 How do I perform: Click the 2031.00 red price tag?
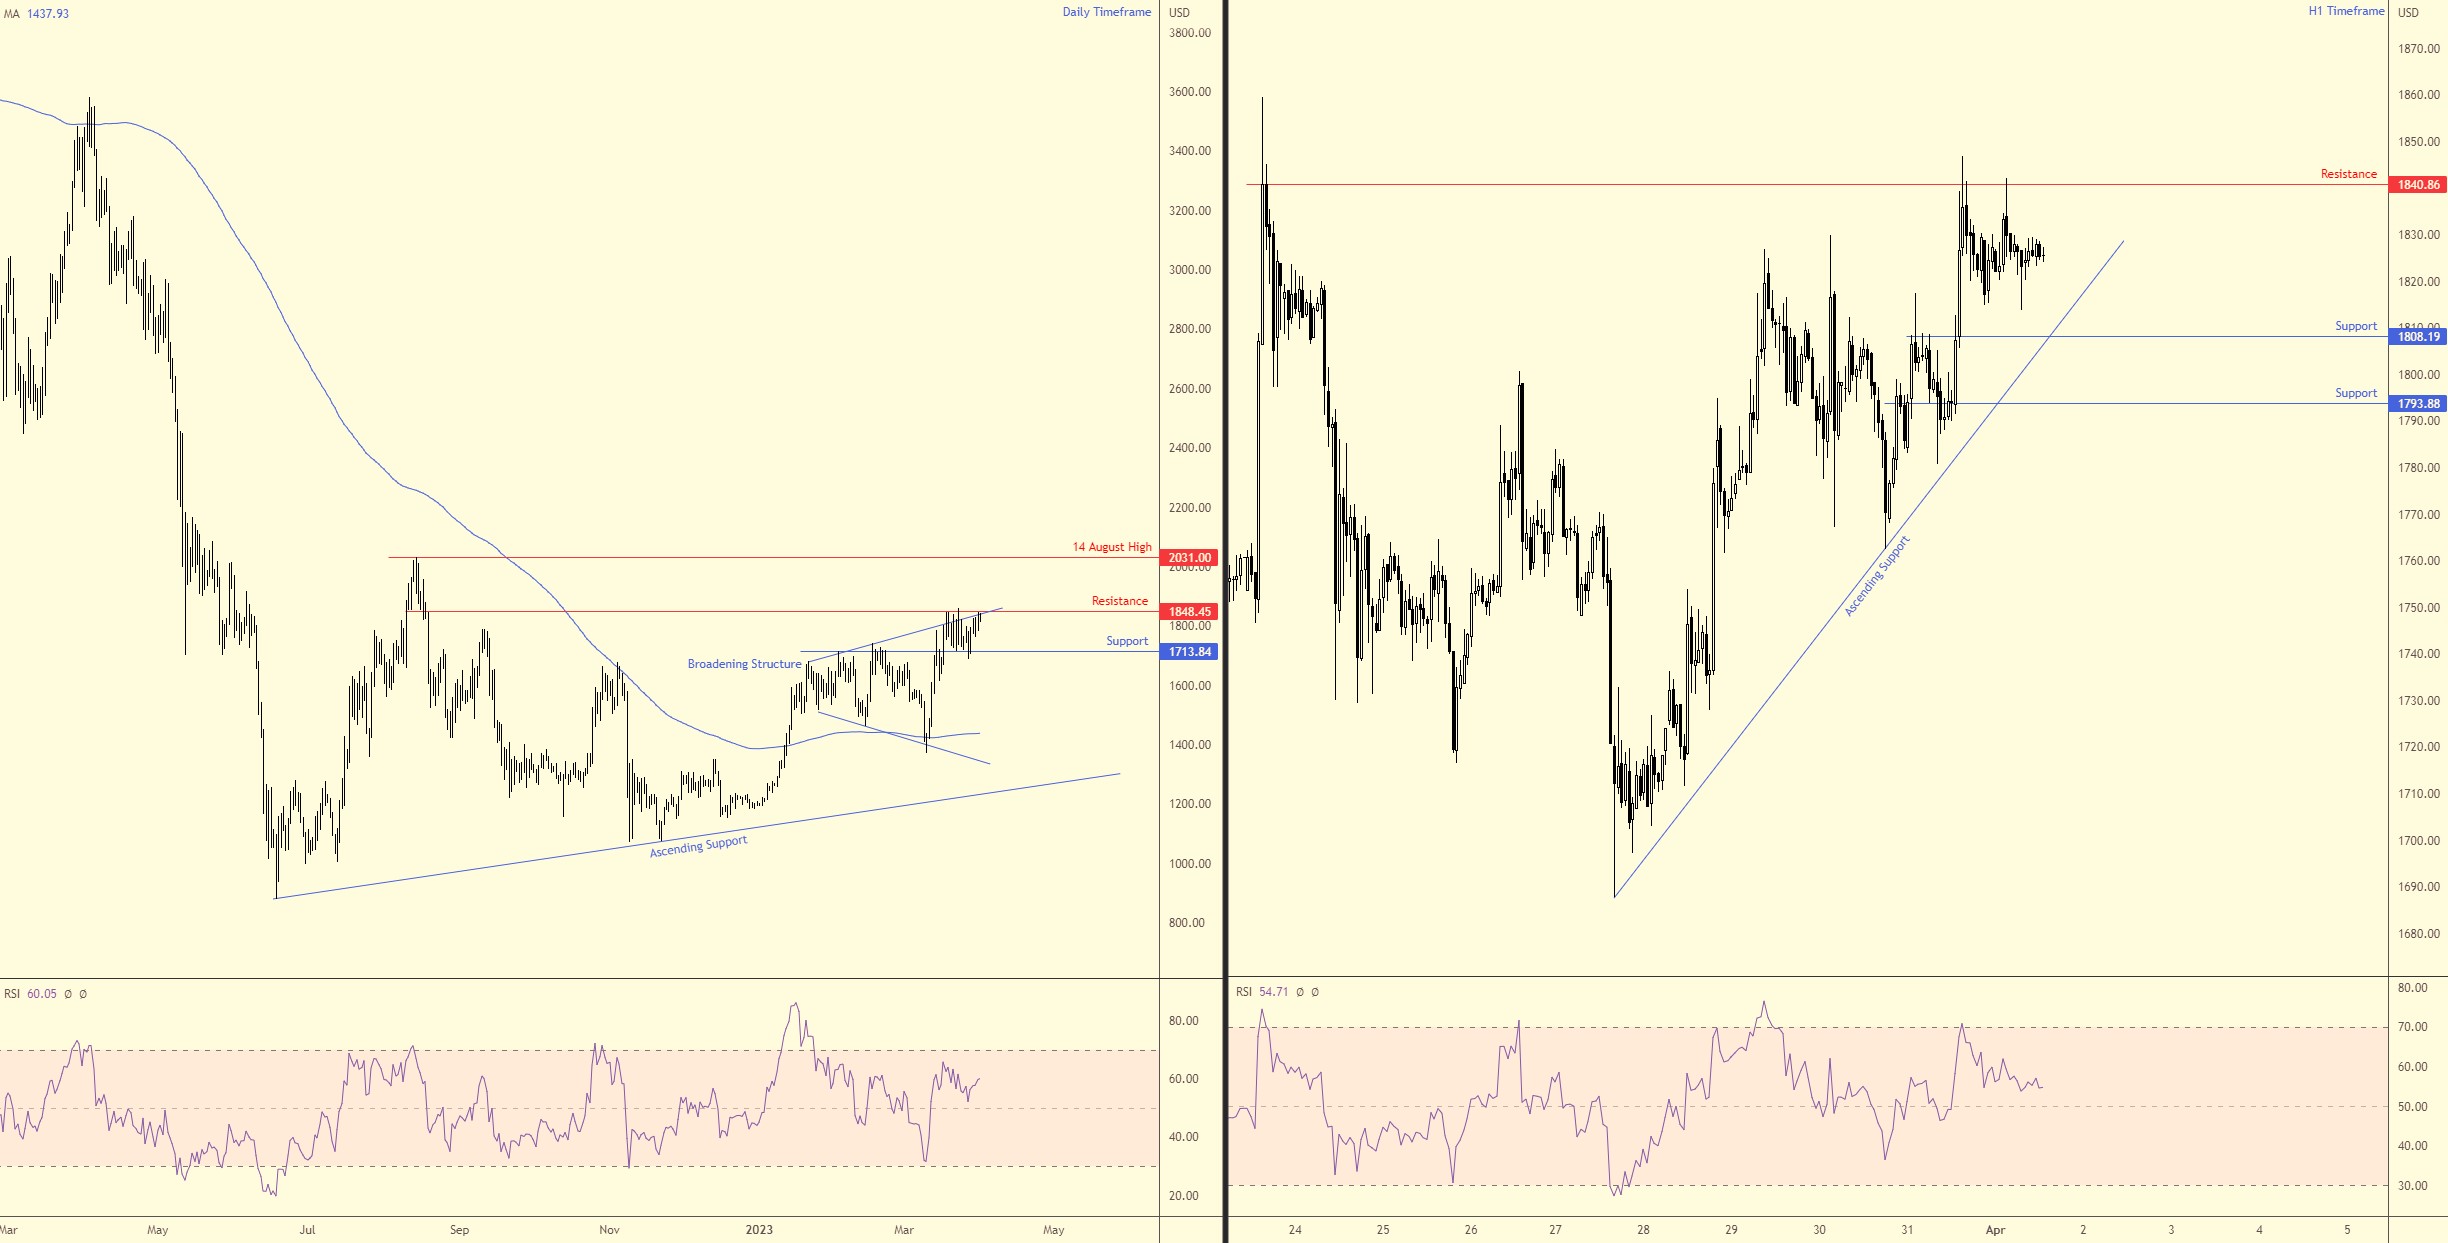(x=1189, y=558)
